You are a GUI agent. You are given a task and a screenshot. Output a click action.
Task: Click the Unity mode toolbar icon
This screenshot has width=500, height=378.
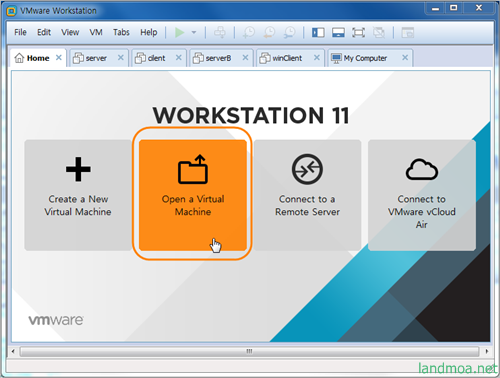[x=379, y=33]
